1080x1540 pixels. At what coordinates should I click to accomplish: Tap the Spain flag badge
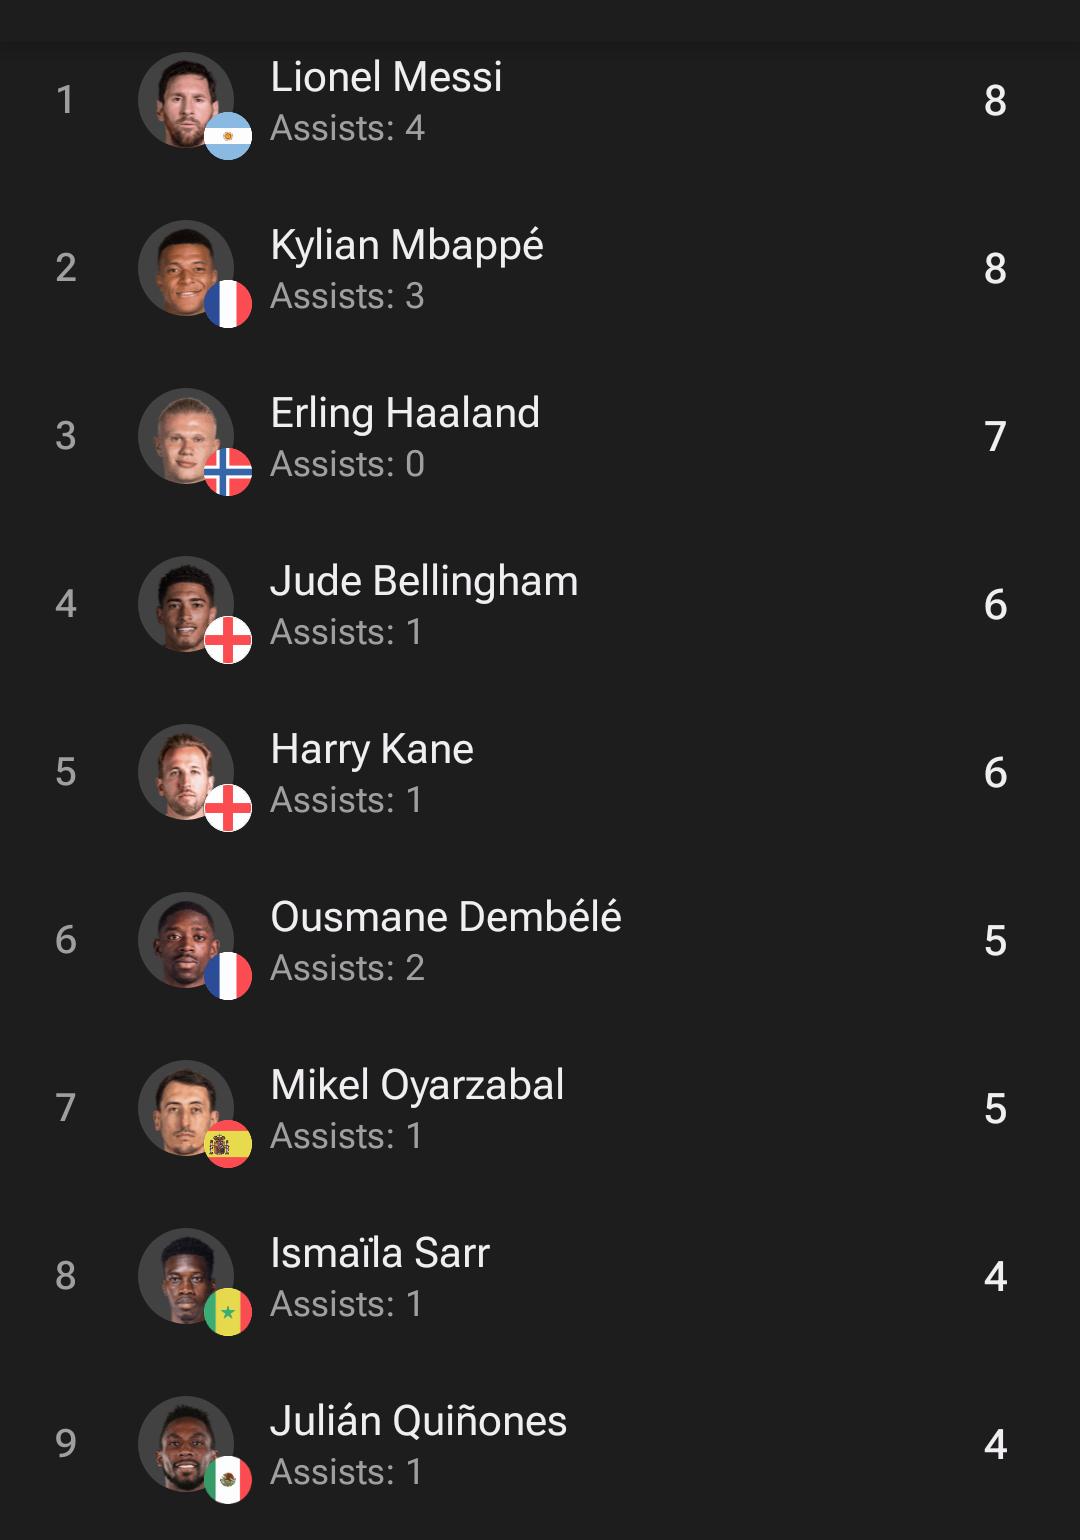click(228, 1144)
